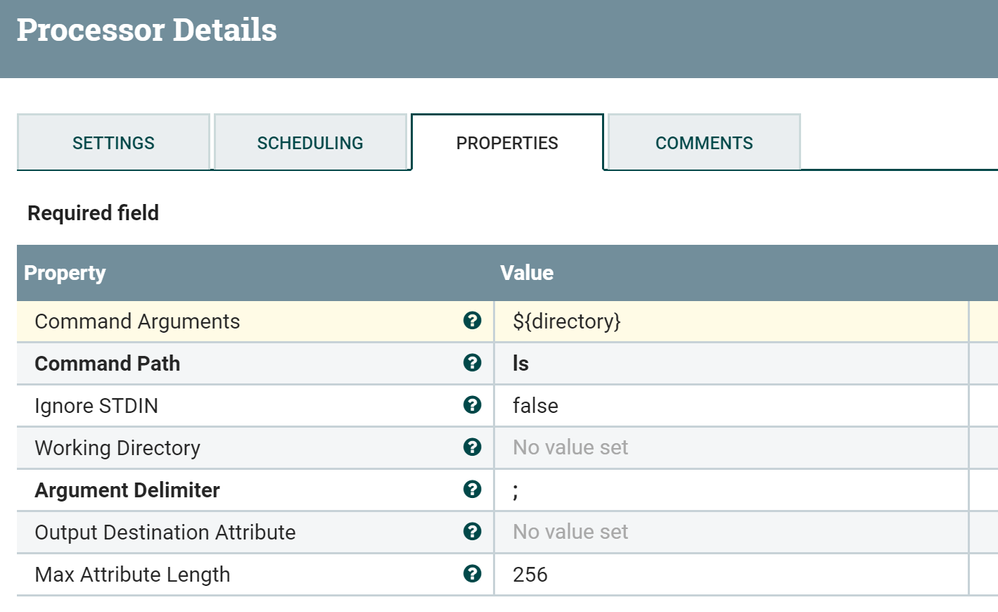Click Max Attribute Length help icon

click(x=472, y=574)
